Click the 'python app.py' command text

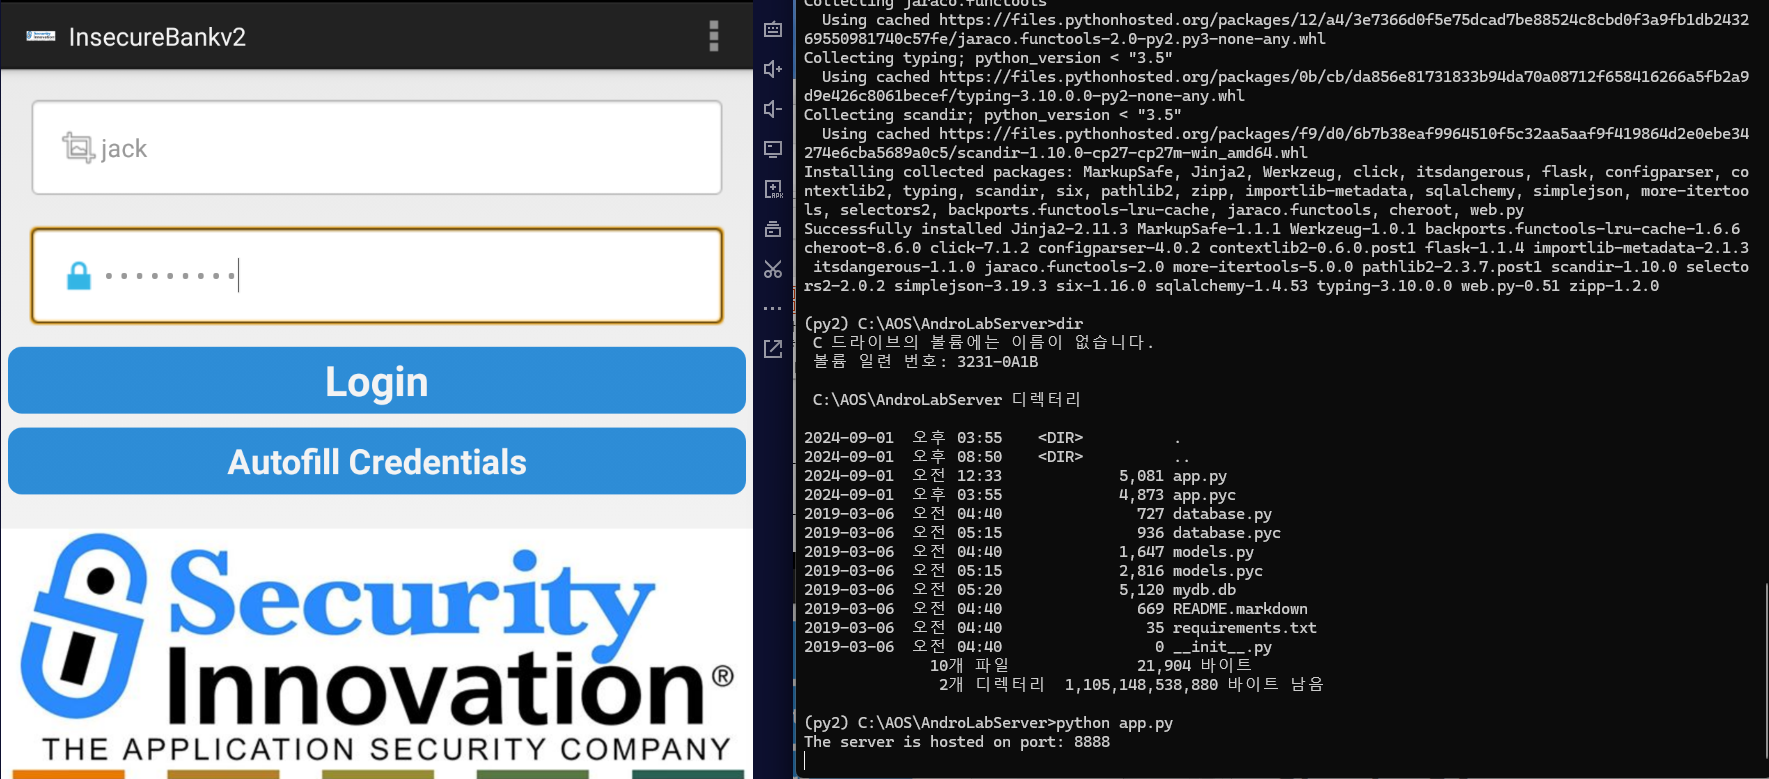coord(1114,723)
